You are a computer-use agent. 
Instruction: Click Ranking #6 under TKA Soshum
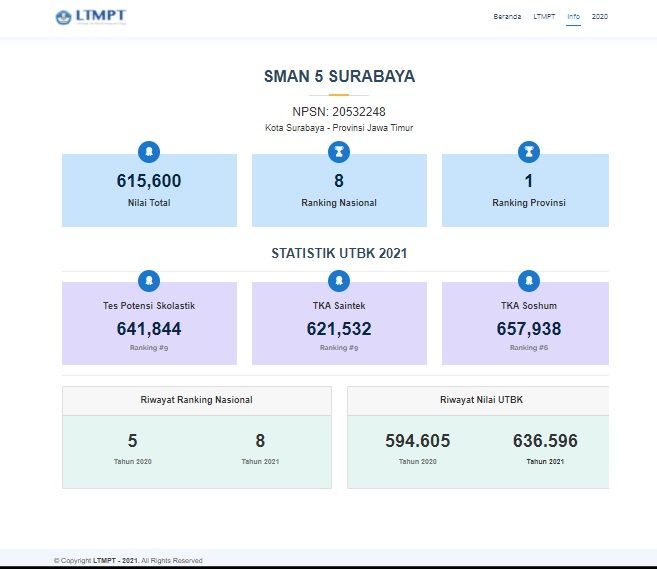click(x=529, y=348)
